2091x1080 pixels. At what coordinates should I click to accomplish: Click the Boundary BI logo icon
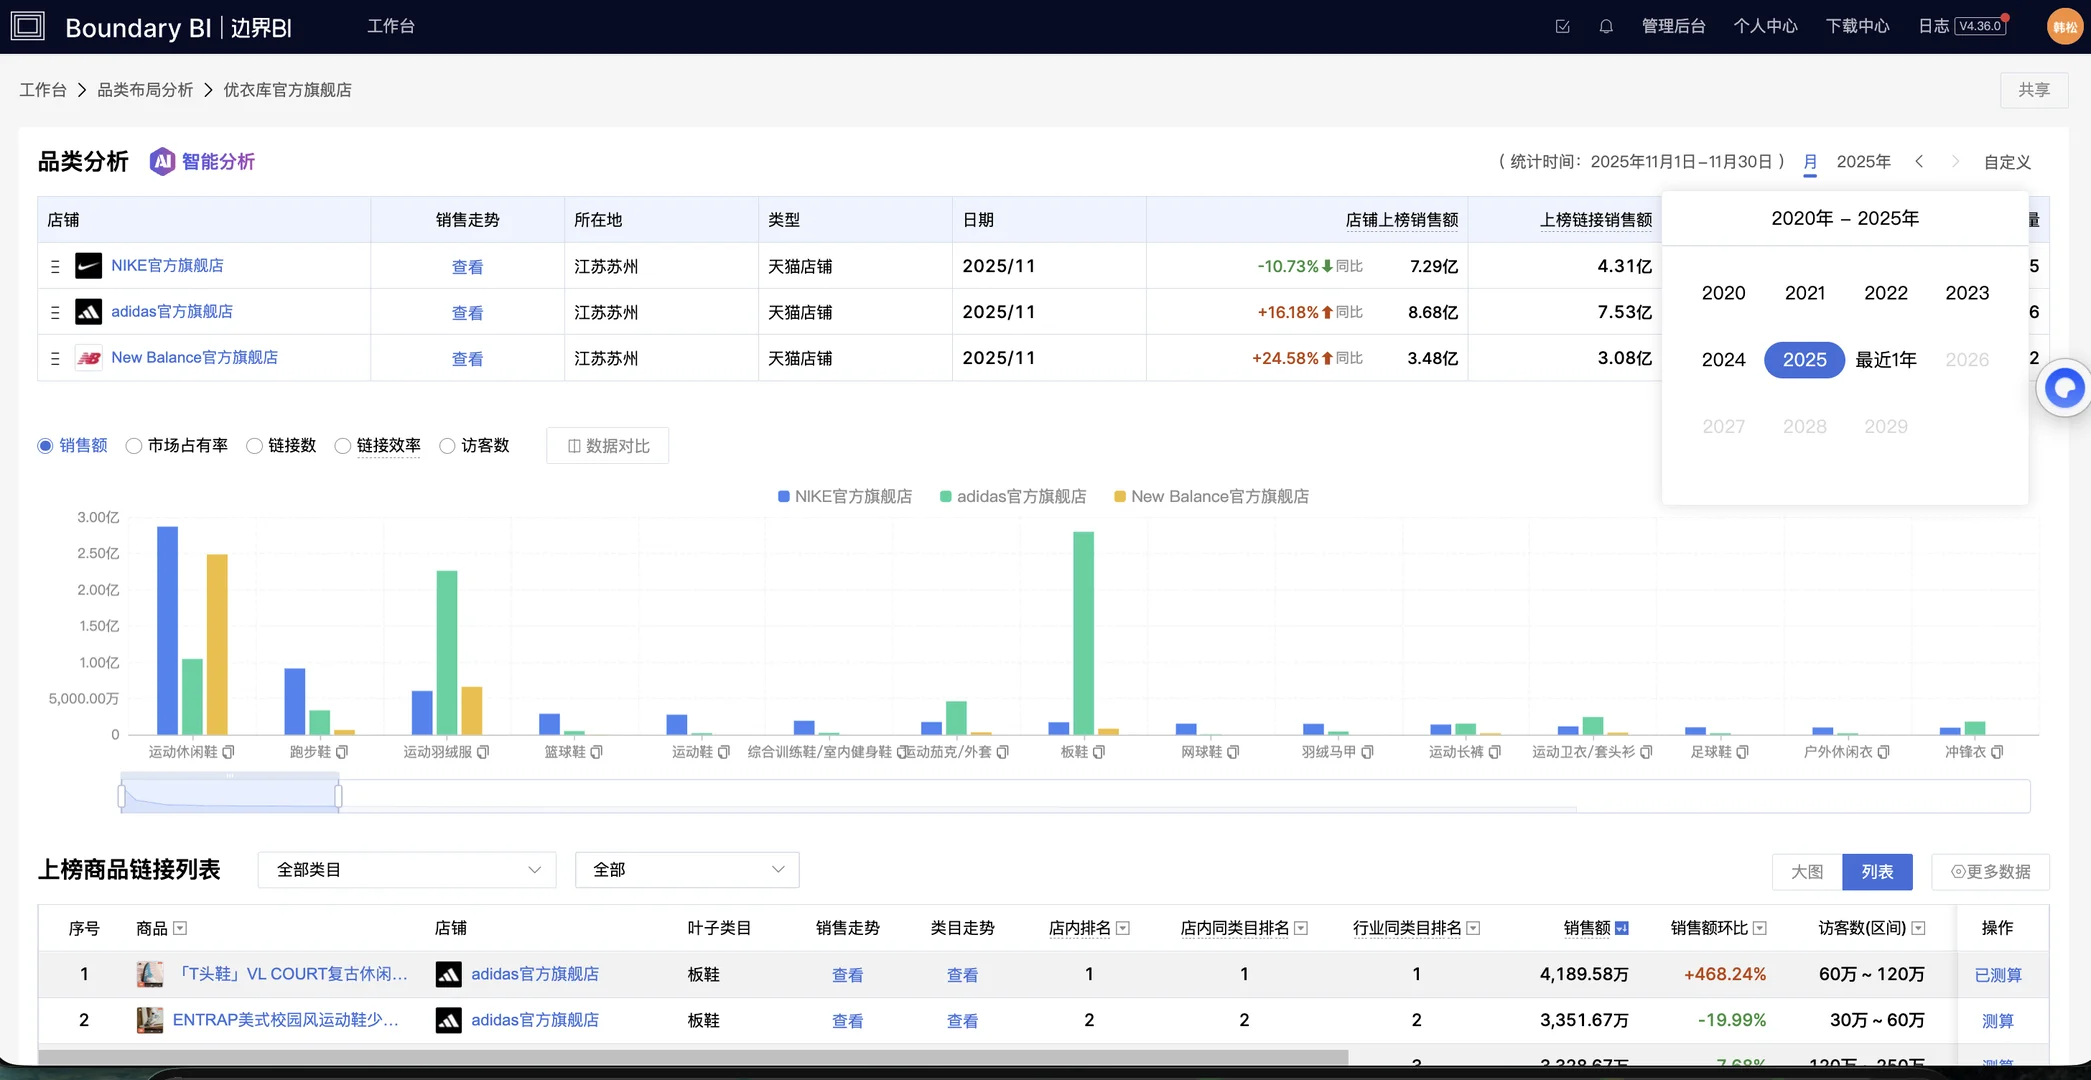pos(28,26)
